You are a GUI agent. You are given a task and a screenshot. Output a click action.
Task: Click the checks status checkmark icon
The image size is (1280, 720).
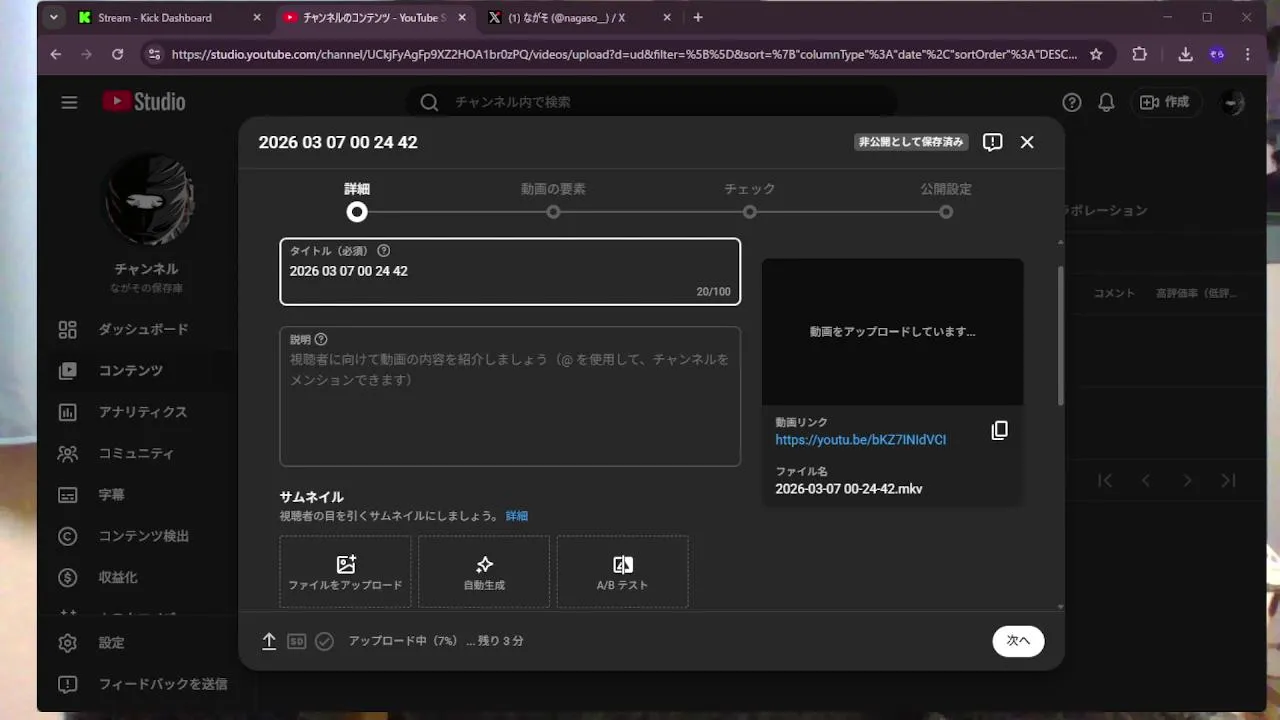click(324, 641)
